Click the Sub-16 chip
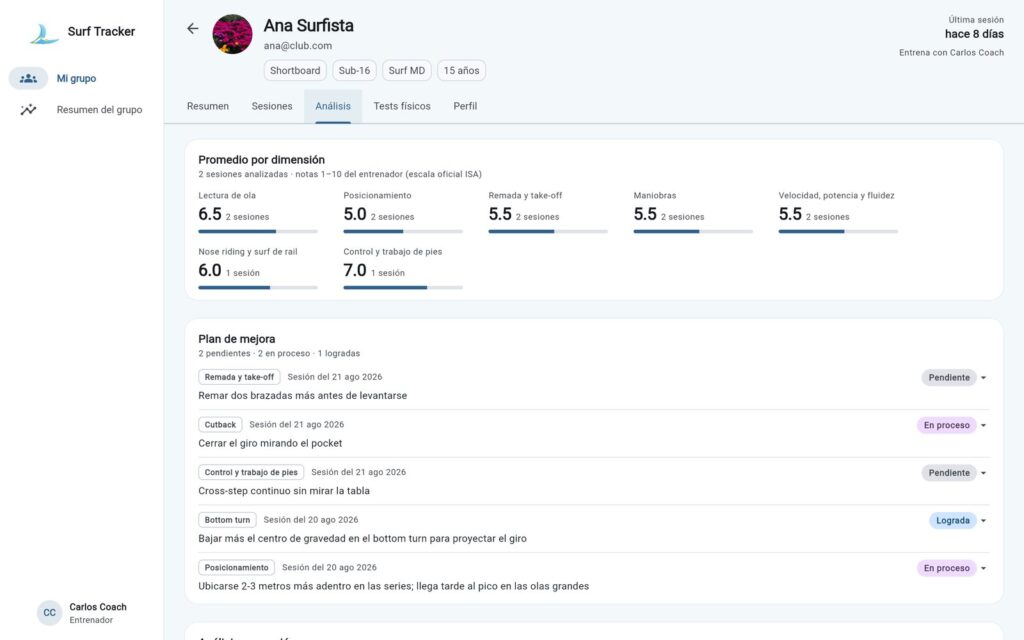Screen dimensions: 1024x640 [354, 71]
